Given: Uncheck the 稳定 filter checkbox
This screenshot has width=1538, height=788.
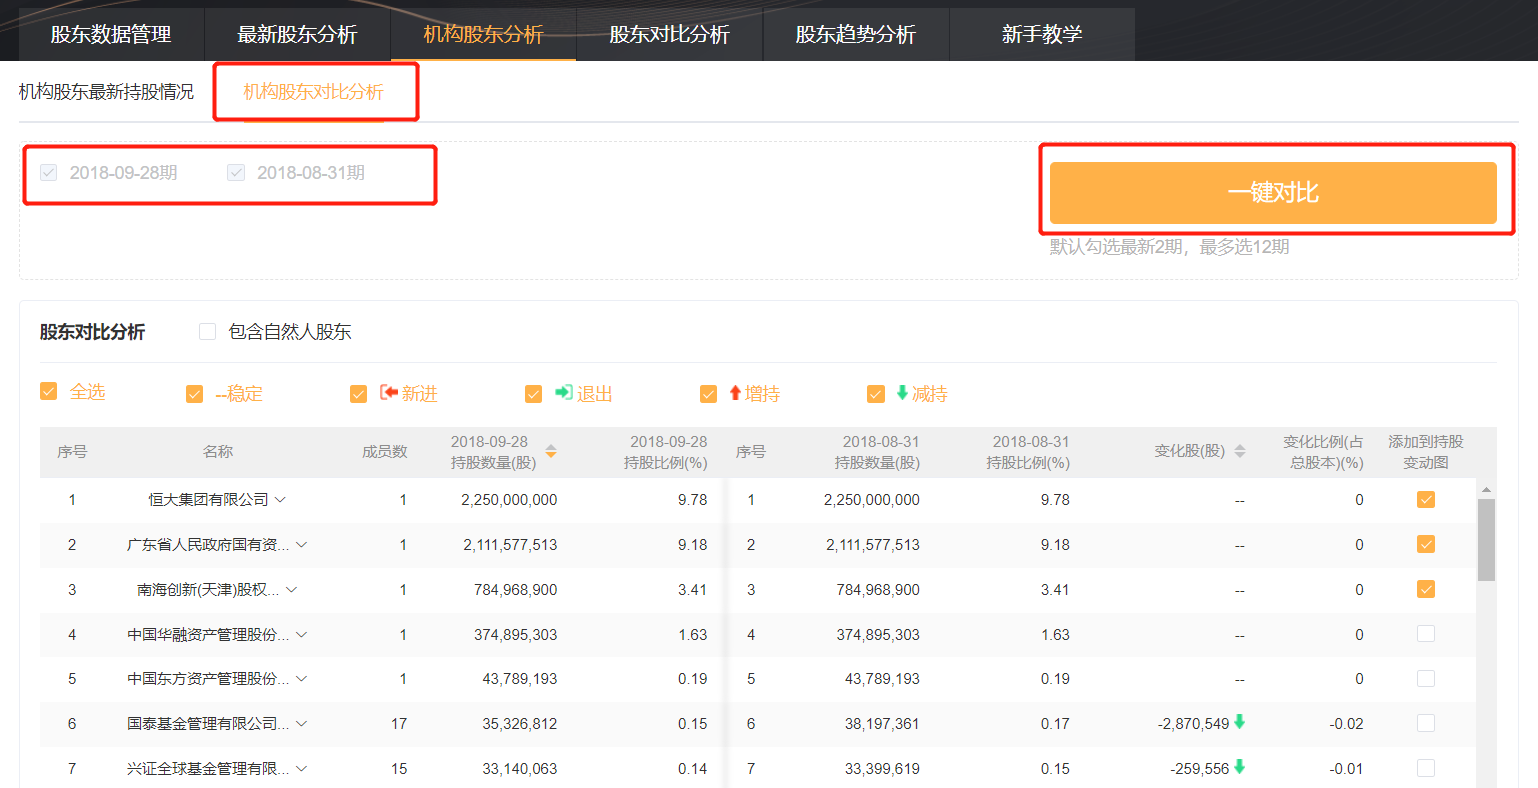Looking at the screenshot, I should tap(195, 394).
